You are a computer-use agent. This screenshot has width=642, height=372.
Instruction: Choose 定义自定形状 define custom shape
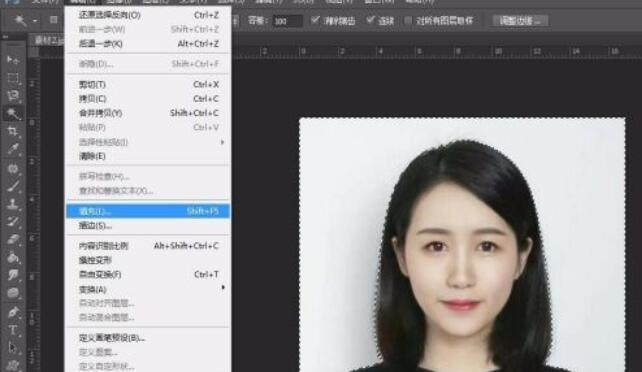148,366
